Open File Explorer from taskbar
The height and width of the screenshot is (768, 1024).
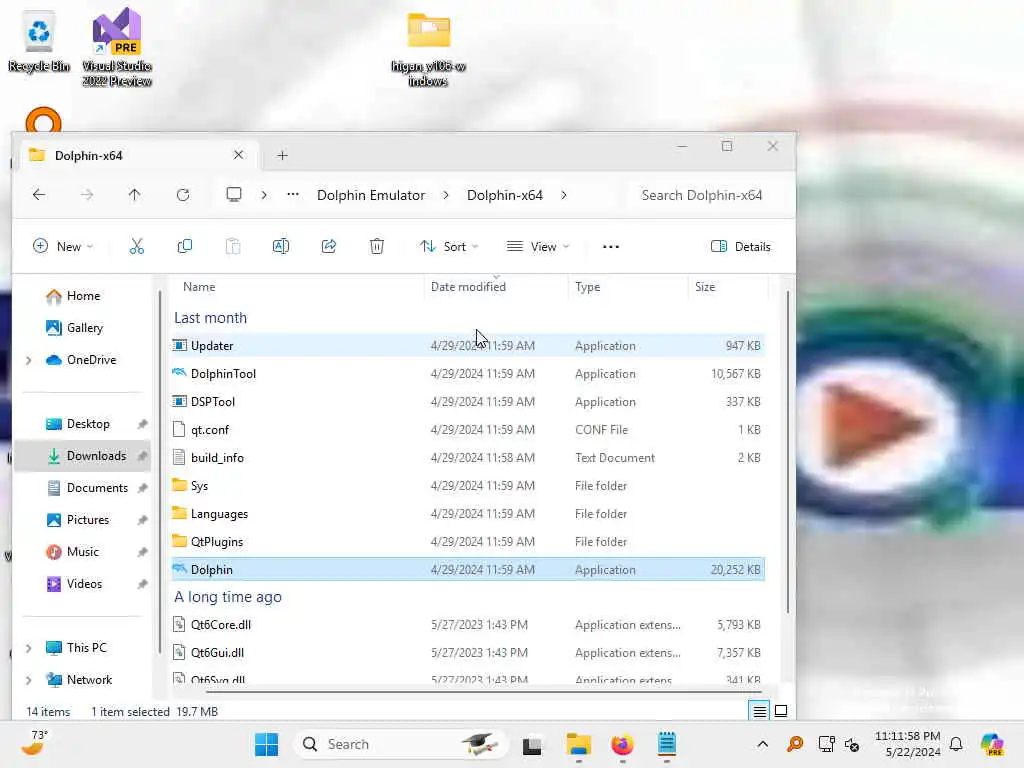[579, 744]
